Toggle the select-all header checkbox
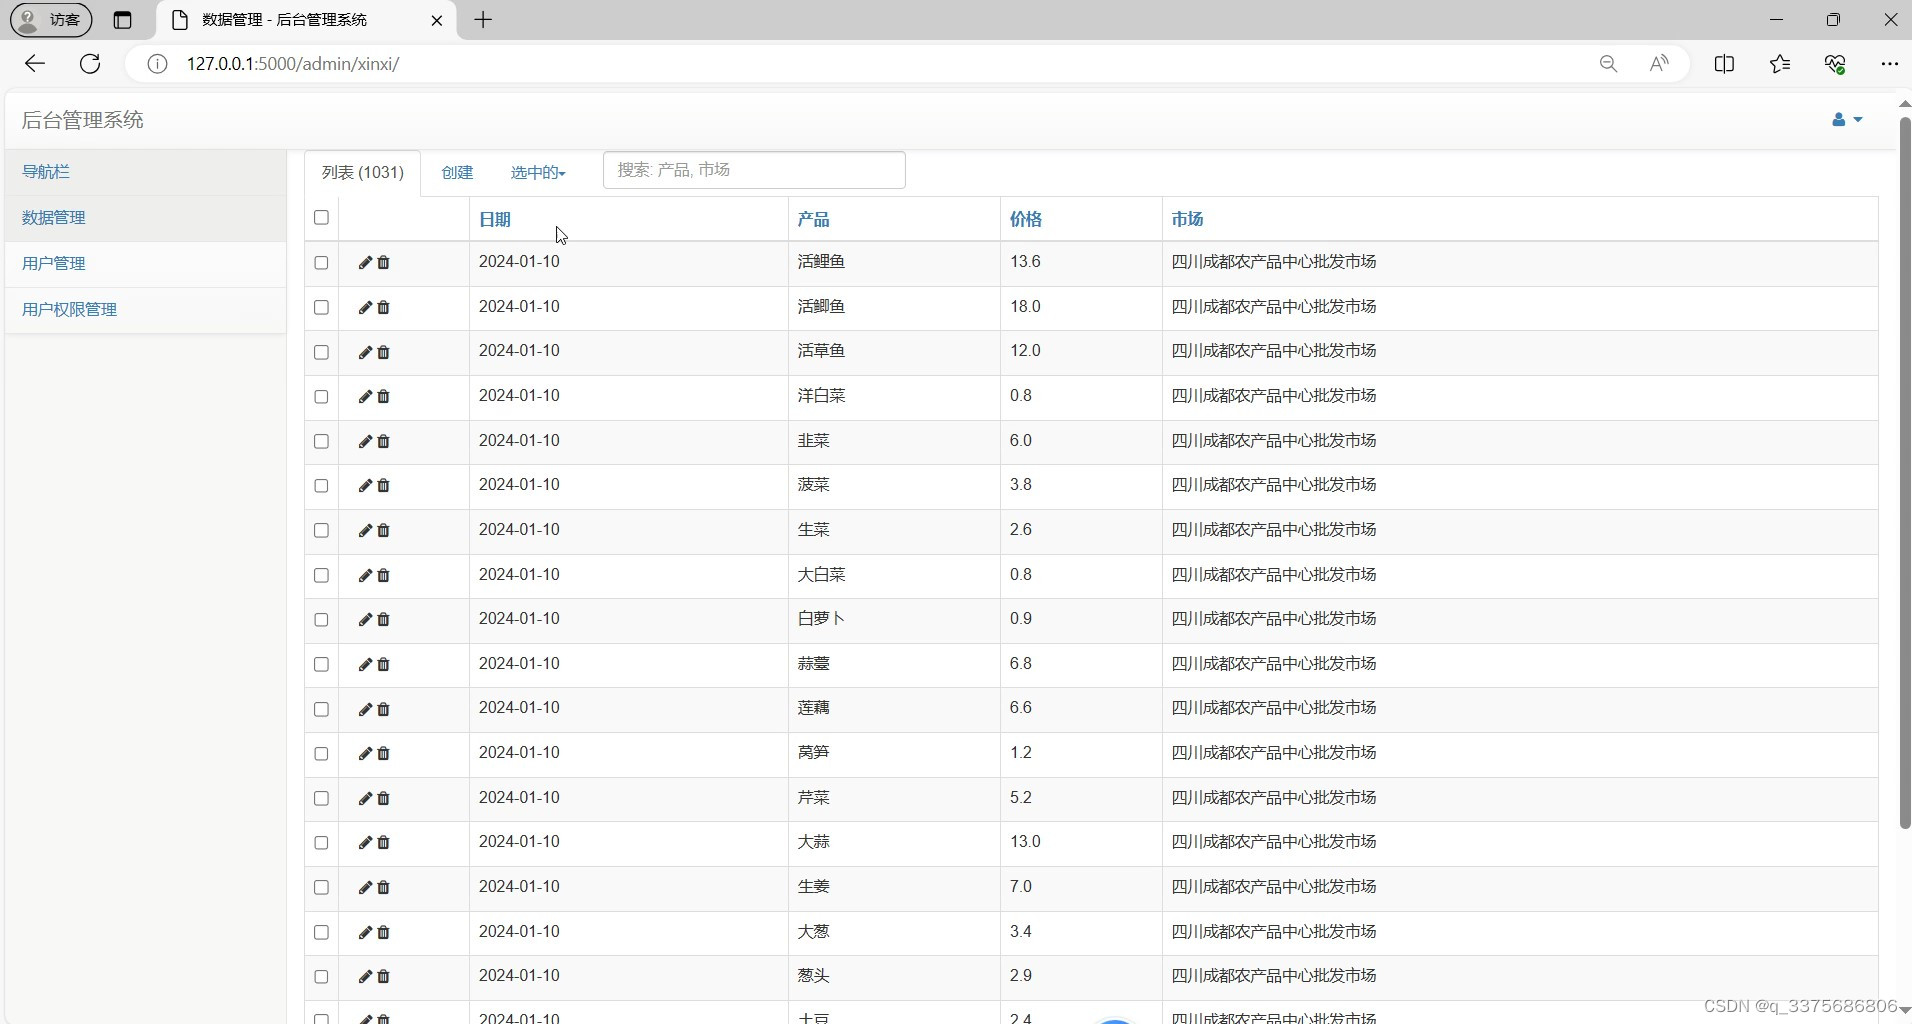 pos(320,218)
